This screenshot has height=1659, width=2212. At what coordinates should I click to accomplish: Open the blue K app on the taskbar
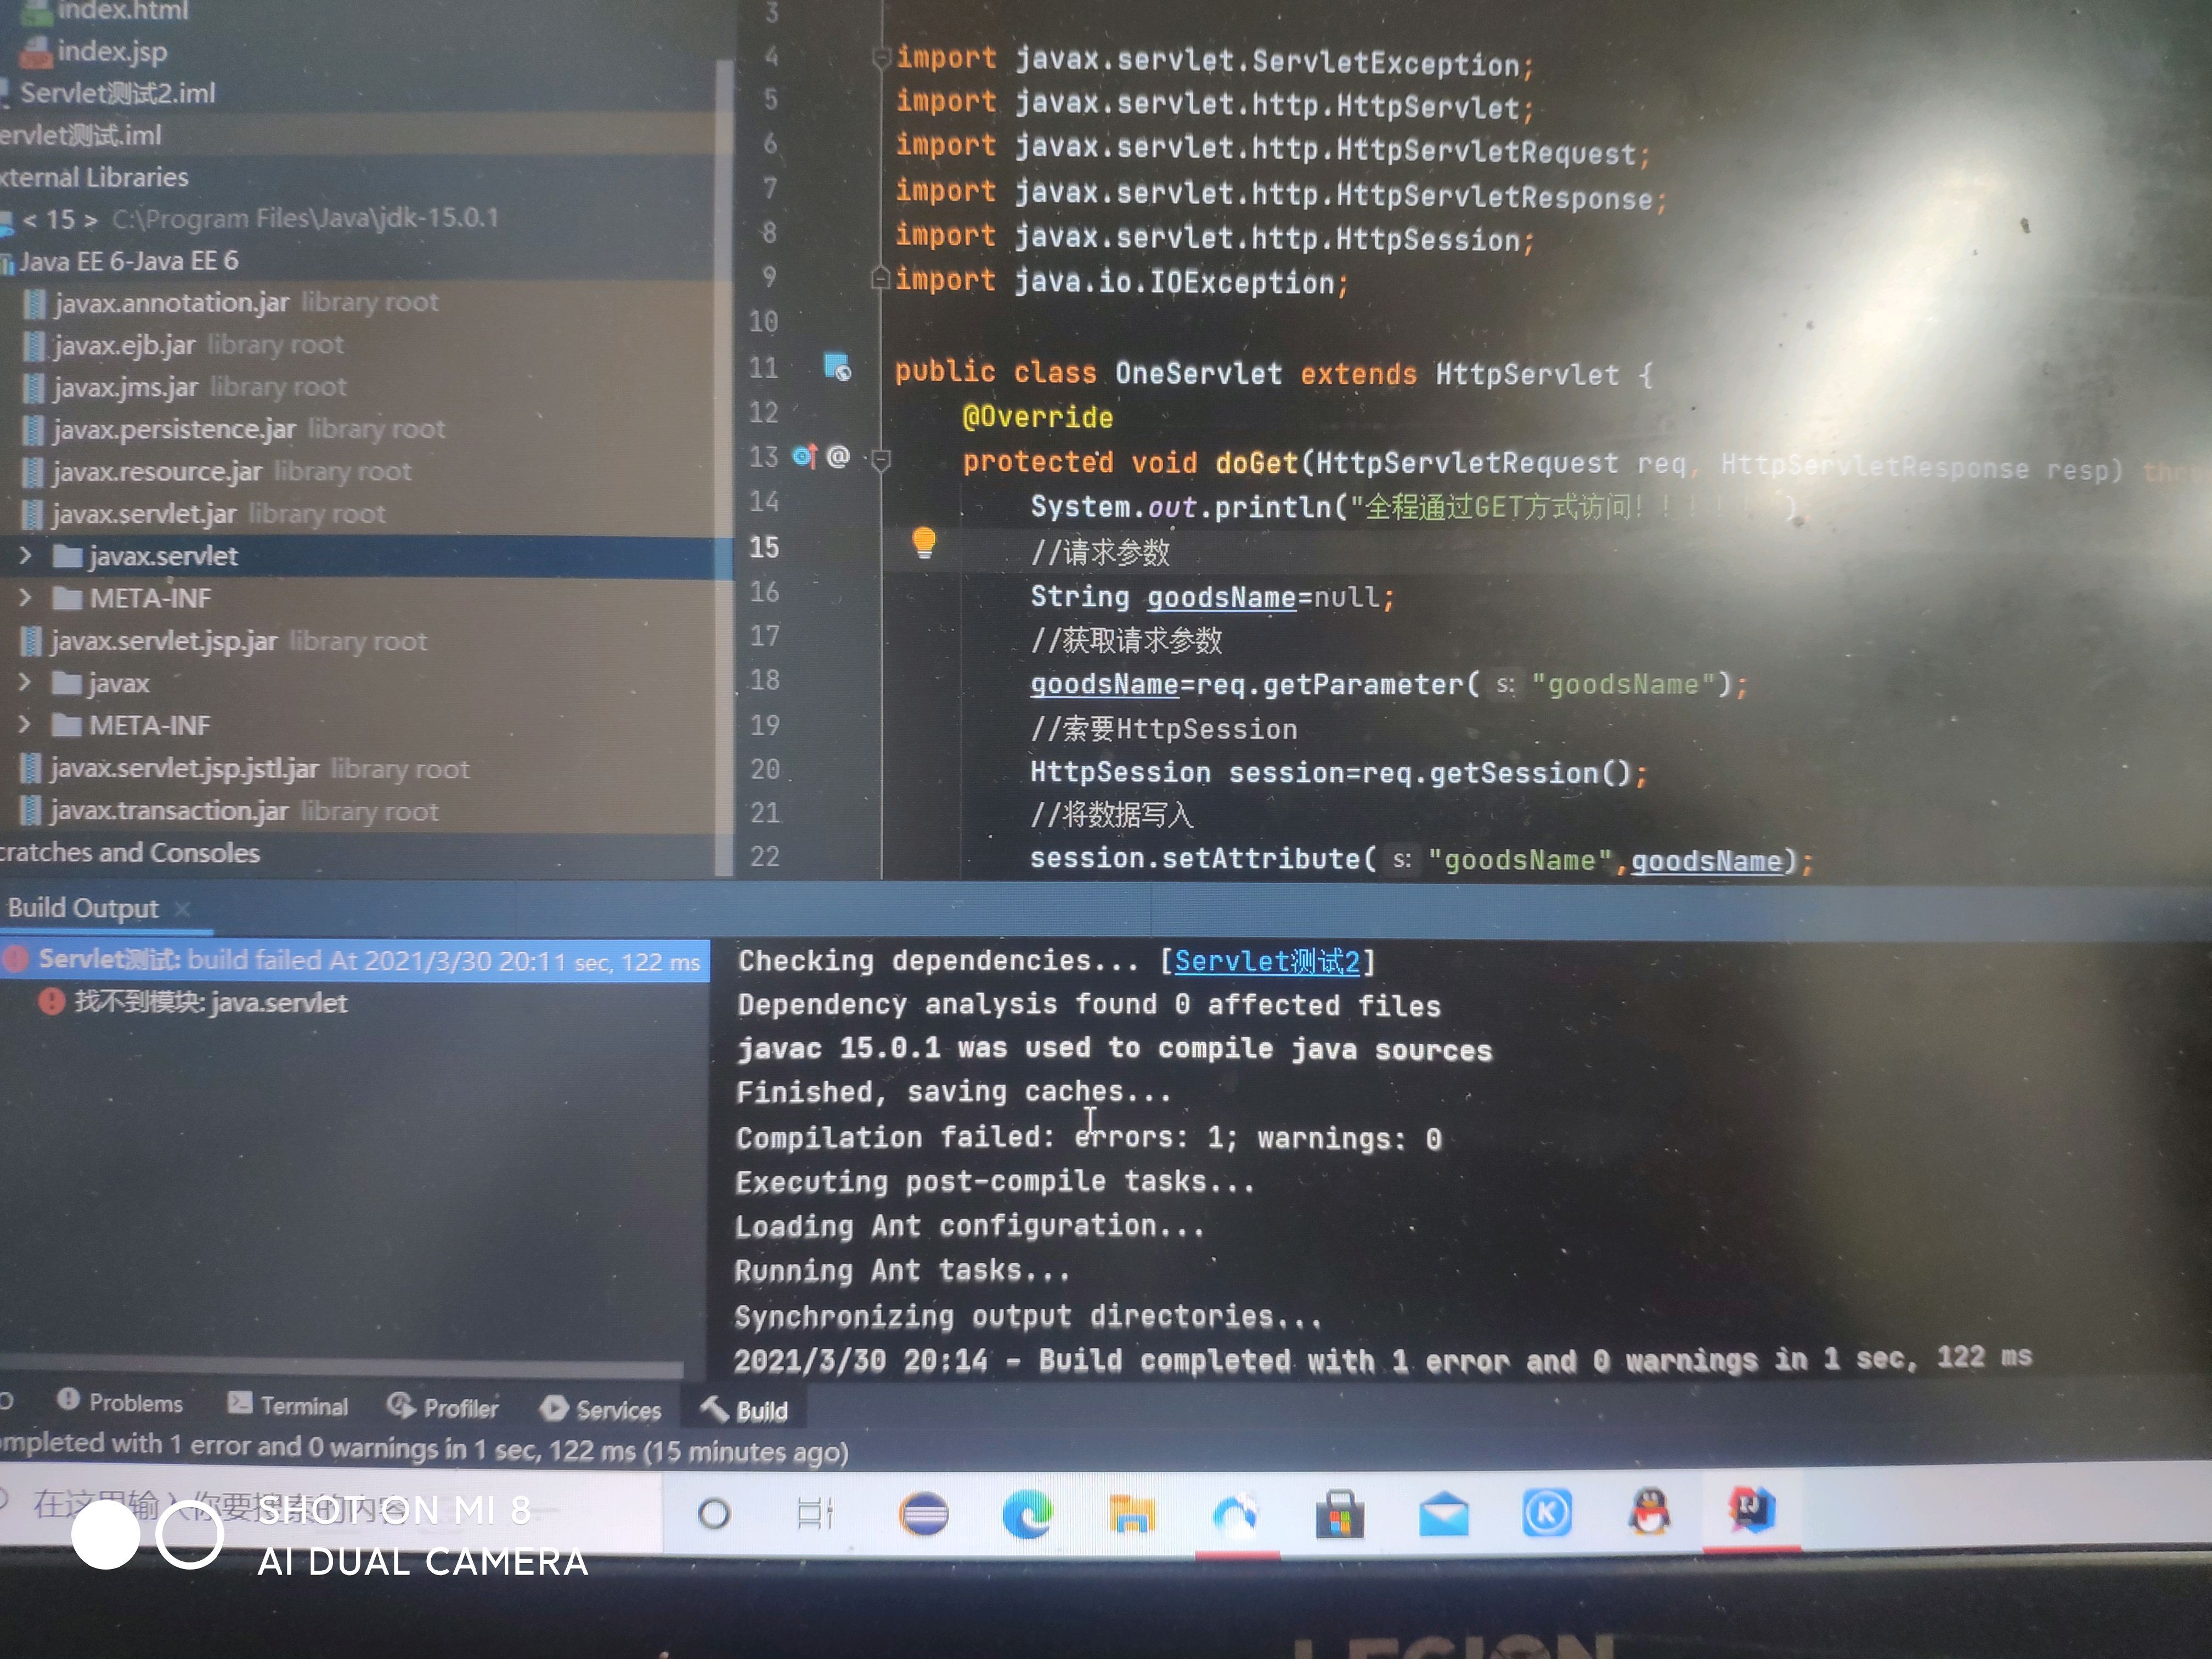click(1546, 1513)
